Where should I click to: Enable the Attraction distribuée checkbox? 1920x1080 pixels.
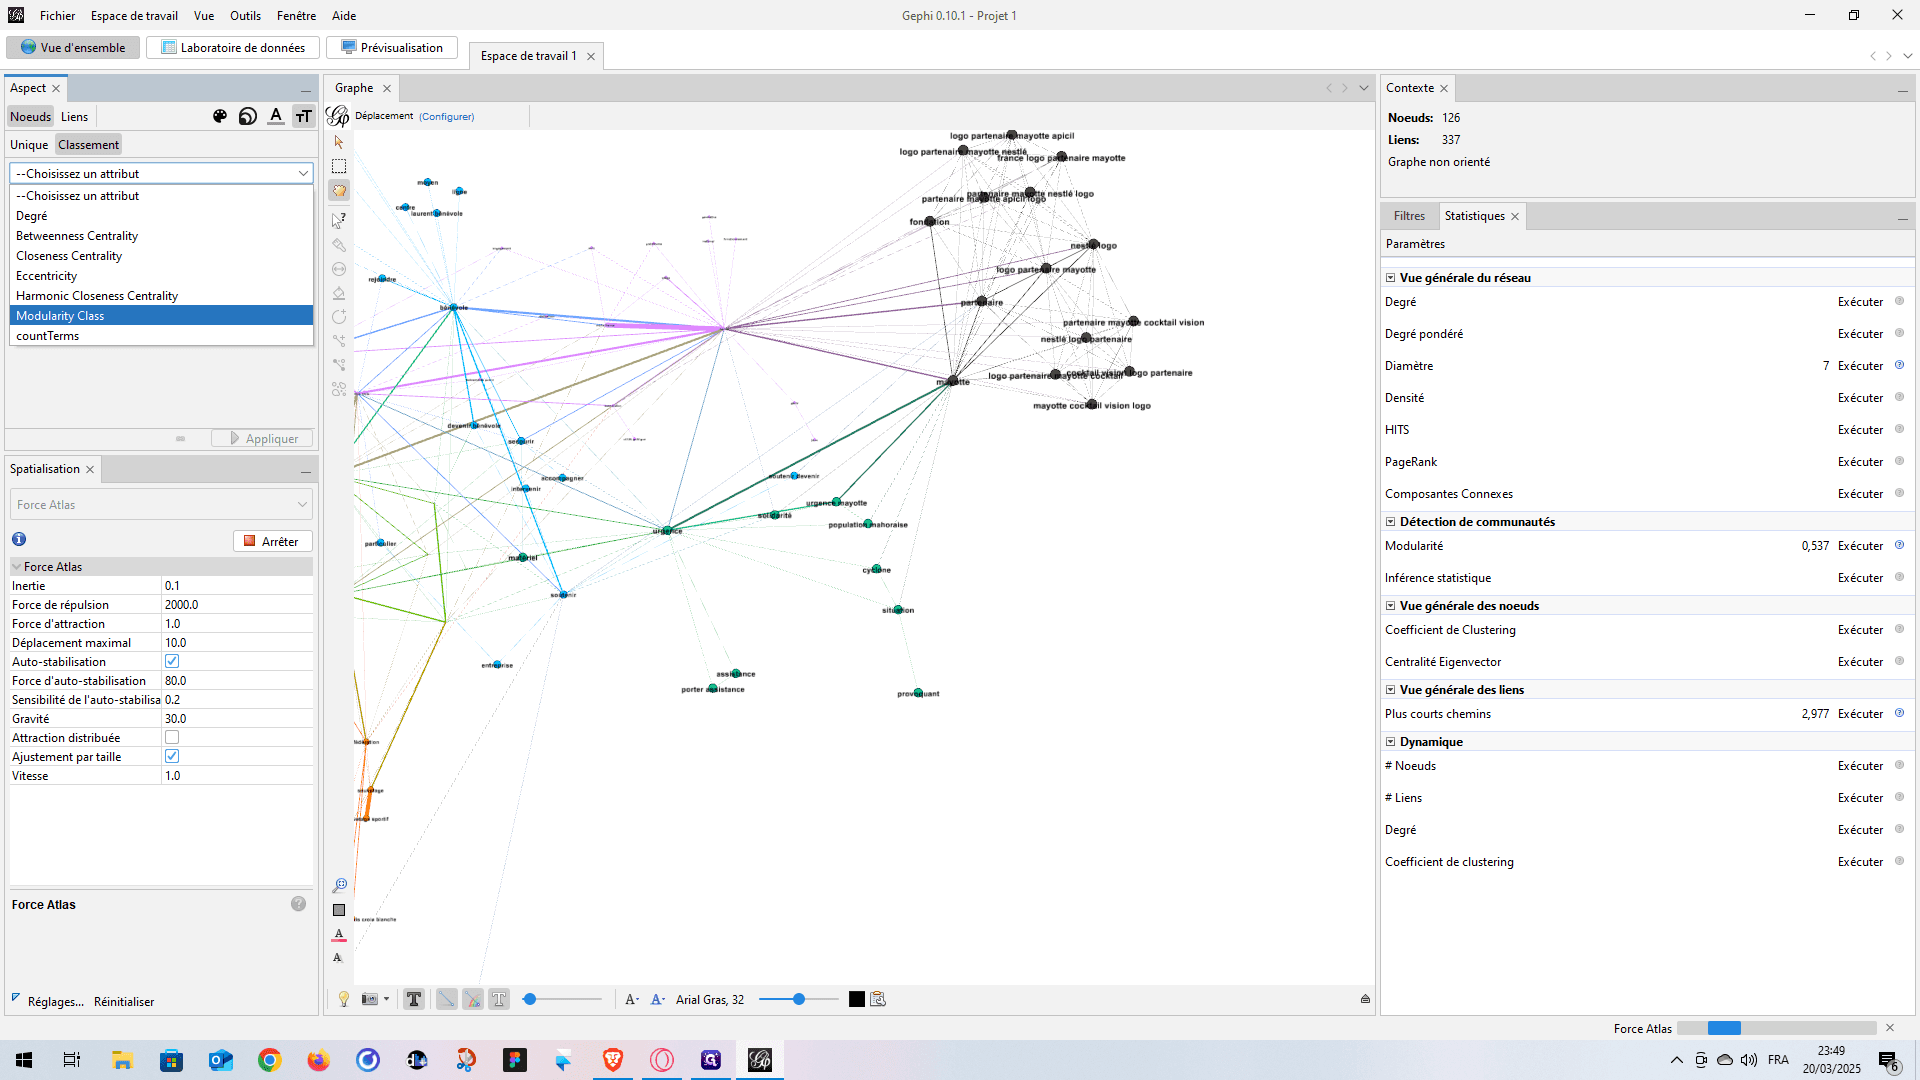[172, 737]
